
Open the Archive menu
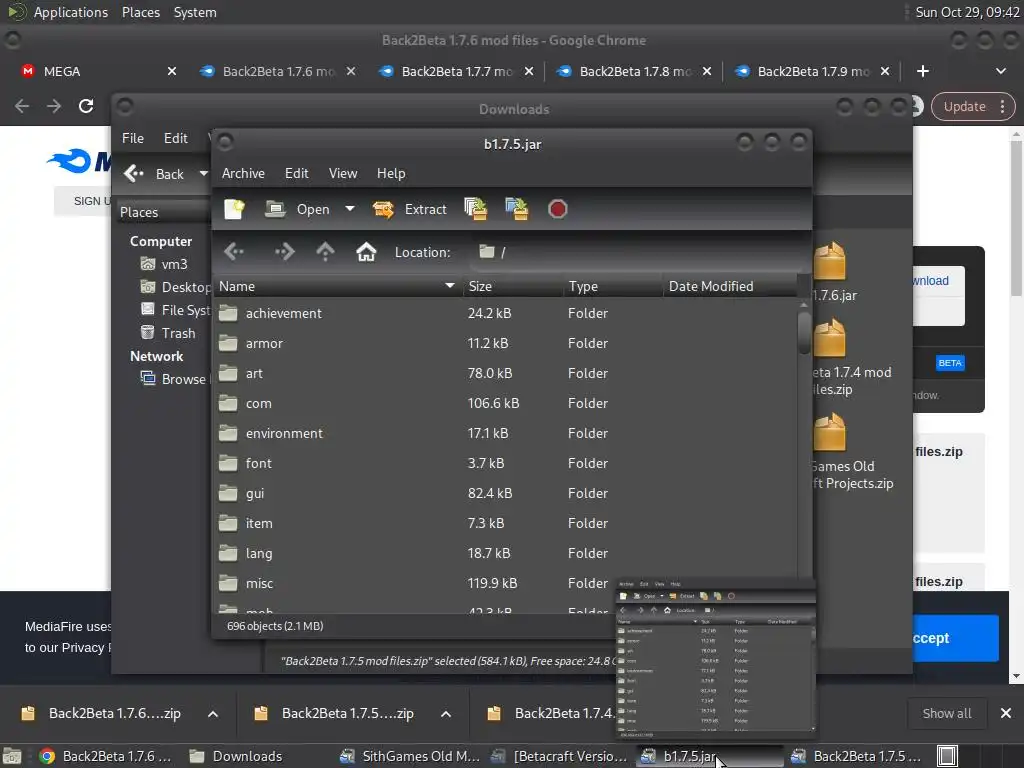click(243, 173)
